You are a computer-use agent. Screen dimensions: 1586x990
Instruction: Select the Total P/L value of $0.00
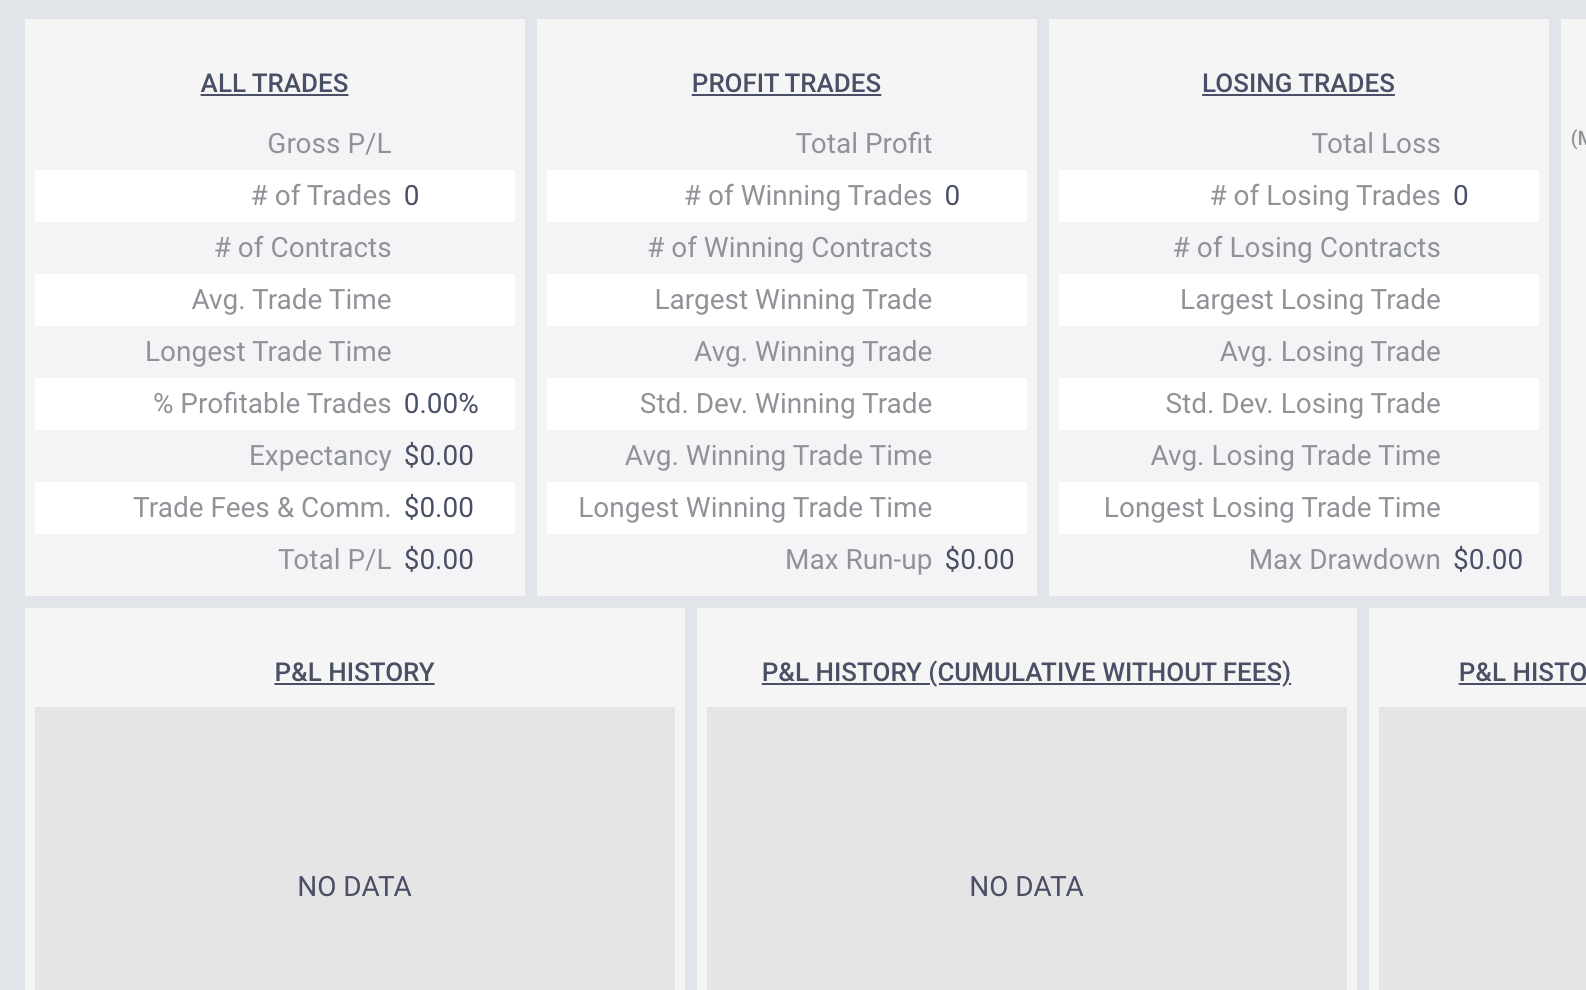(x=439, y=559)
